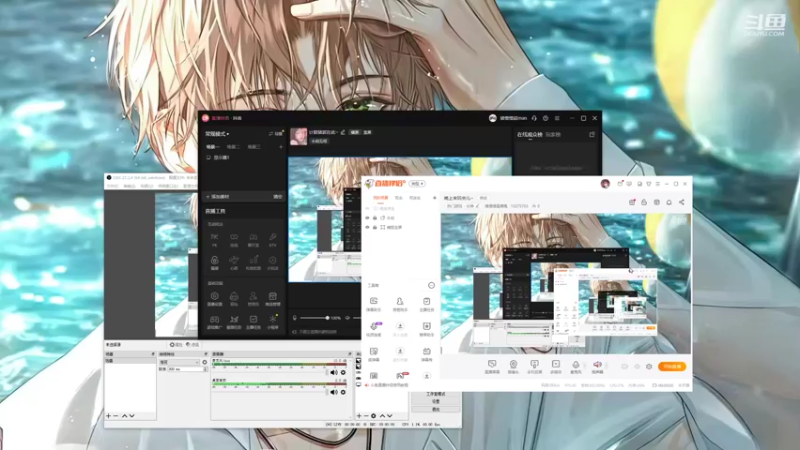Viewport: 800px width, 450px height.
Task: Expand the stream title dropdown in white window
Action: 458,198
